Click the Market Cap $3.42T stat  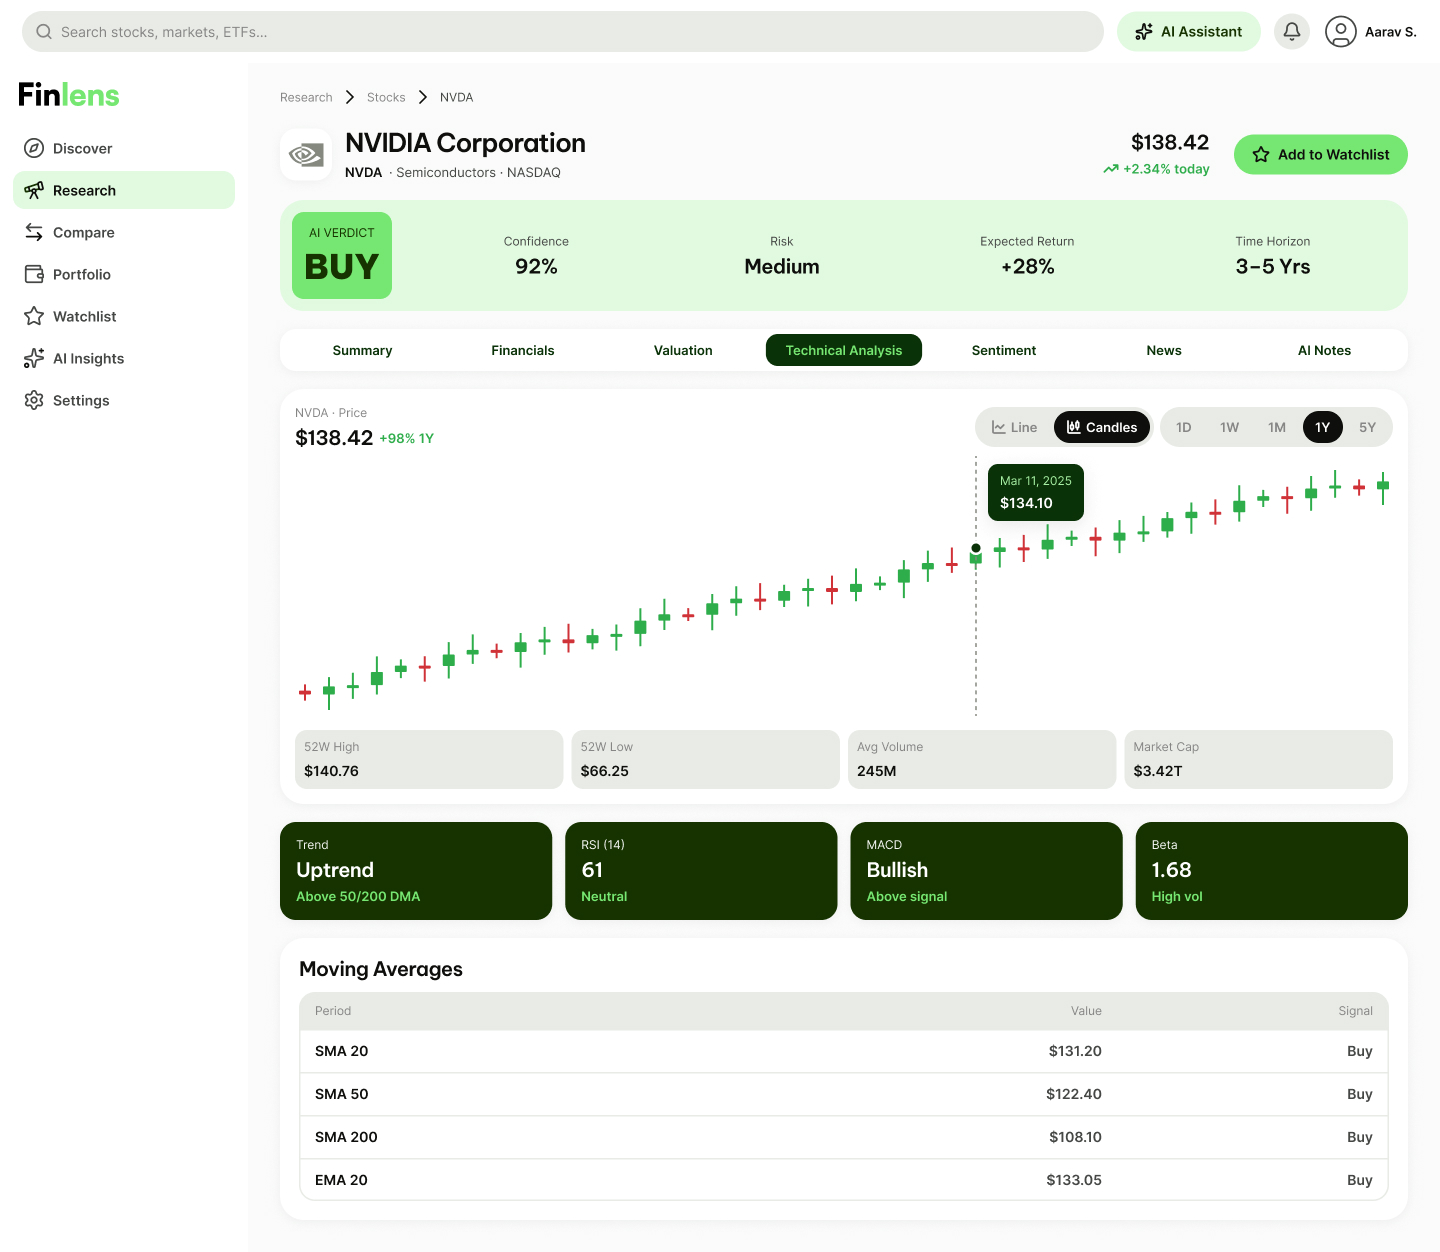1259,760
